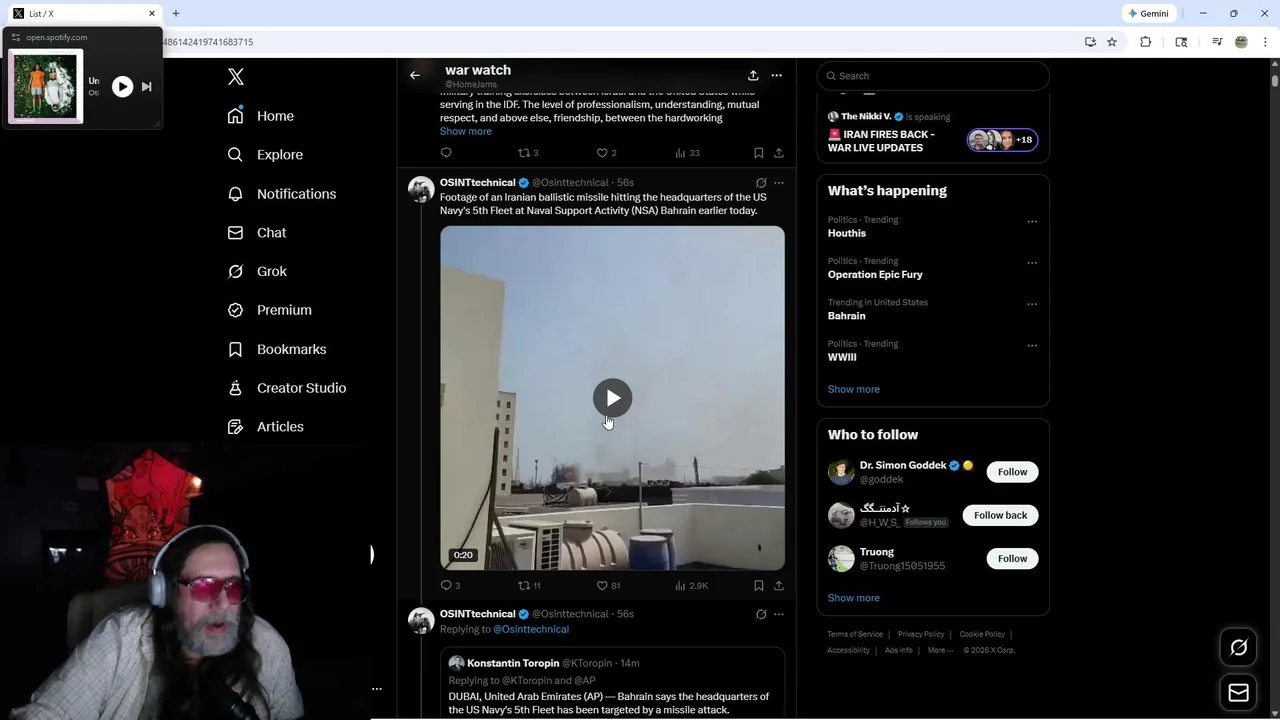Image resolution: width=1280 pixels, height=720 pixels.
Task: Open quoted Konstantin Toropin post
Action: click(612, 684)
